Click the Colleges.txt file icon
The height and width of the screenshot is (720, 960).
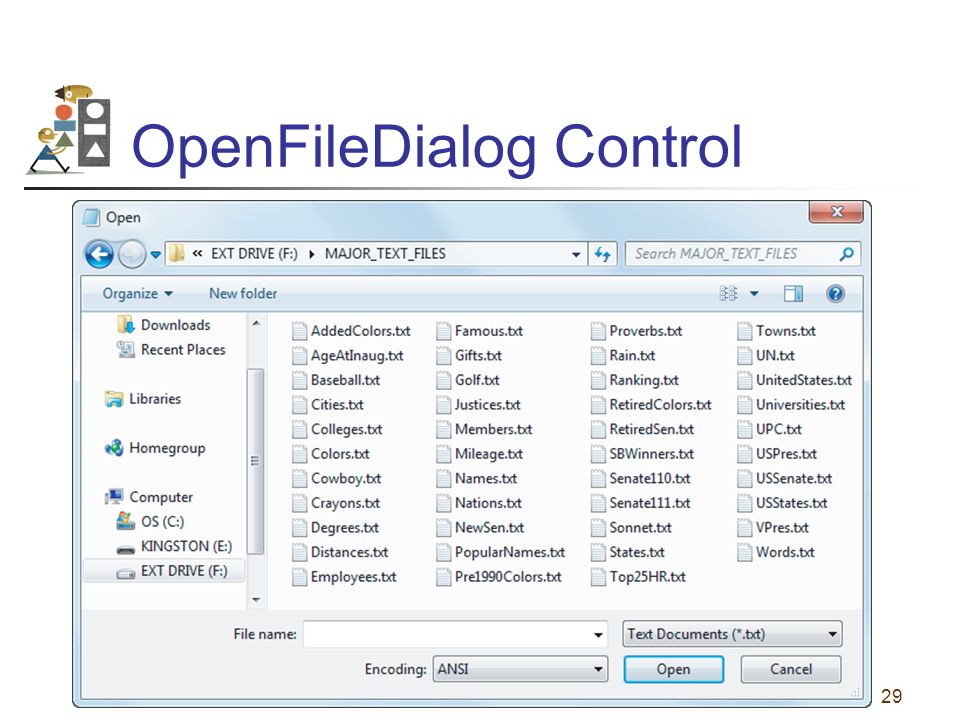[299, 430]
